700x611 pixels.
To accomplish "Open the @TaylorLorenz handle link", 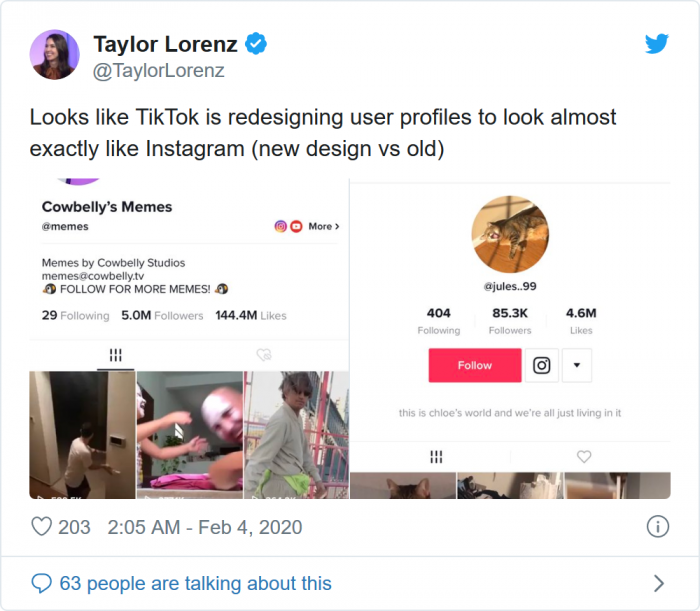I will pos(158,70).
